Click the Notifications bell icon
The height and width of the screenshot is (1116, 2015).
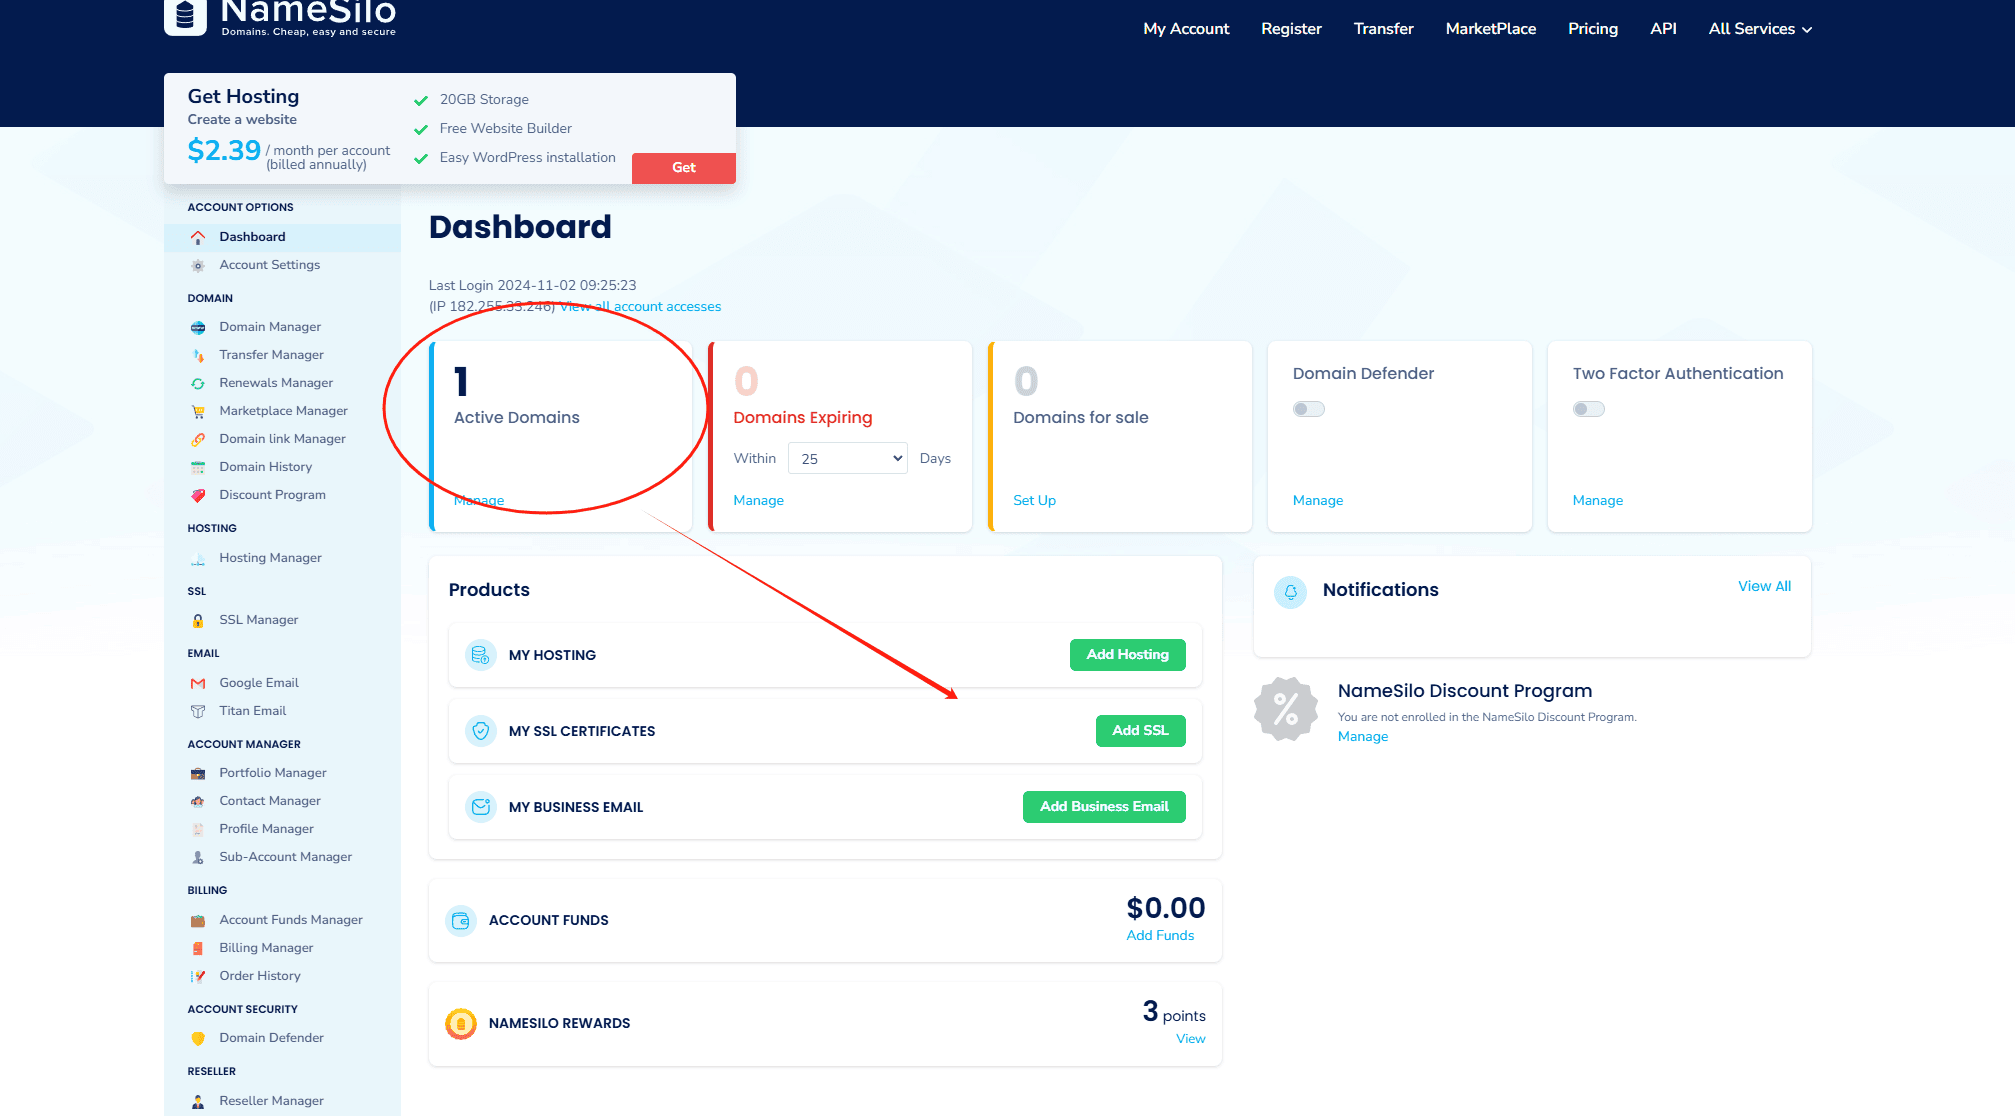[x=1290, y=592]
